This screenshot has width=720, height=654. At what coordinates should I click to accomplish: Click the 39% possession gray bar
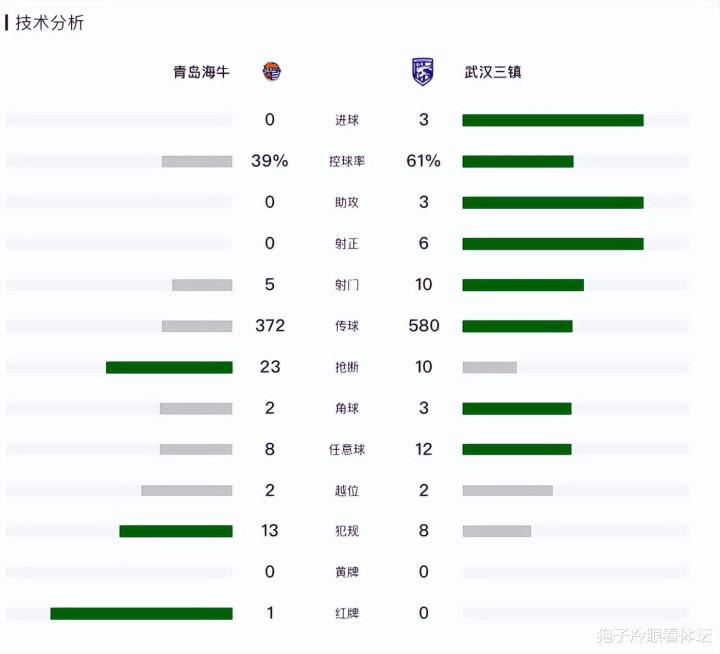point(197,162)
